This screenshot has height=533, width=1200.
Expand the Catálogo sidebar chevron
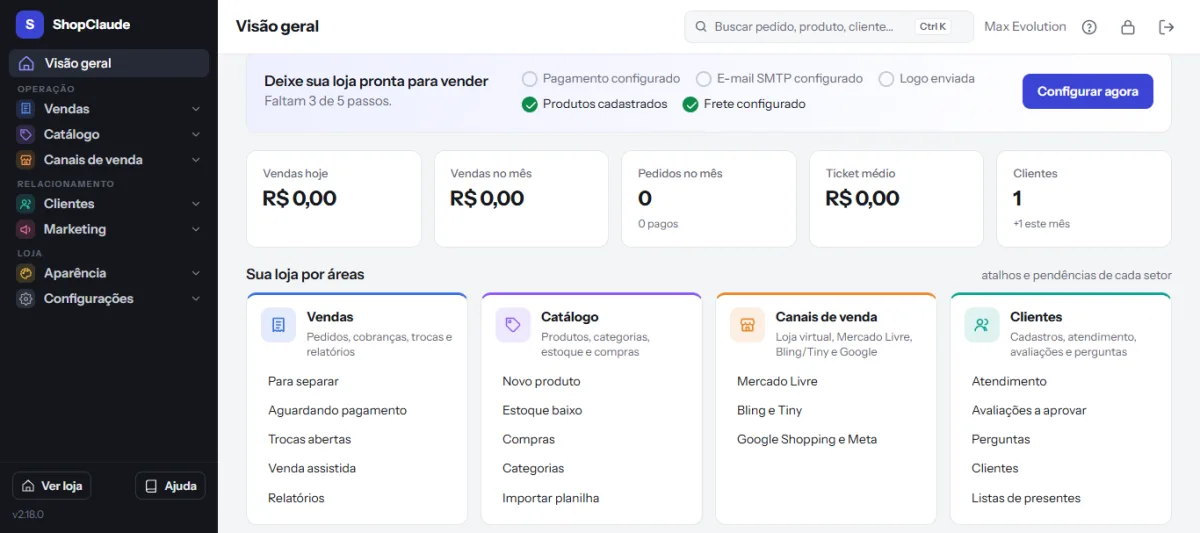coord(196,134)
